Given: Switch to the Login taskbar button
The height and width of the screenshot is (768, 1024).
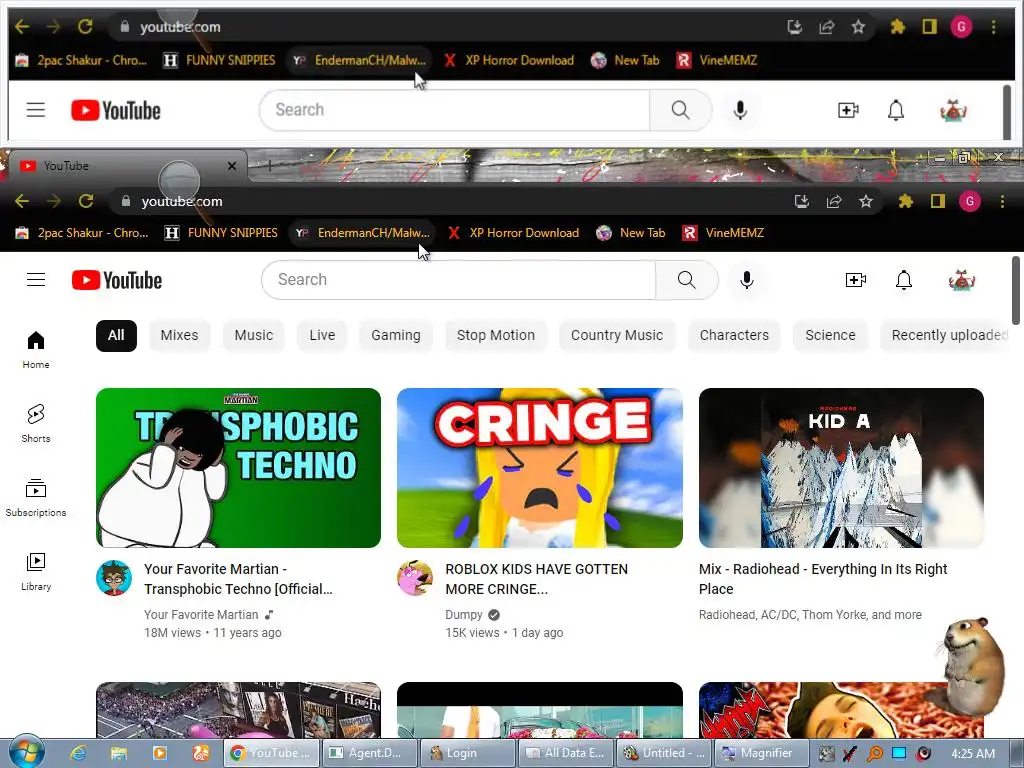Looking at the screenshot, I should (x=468, y=753).
